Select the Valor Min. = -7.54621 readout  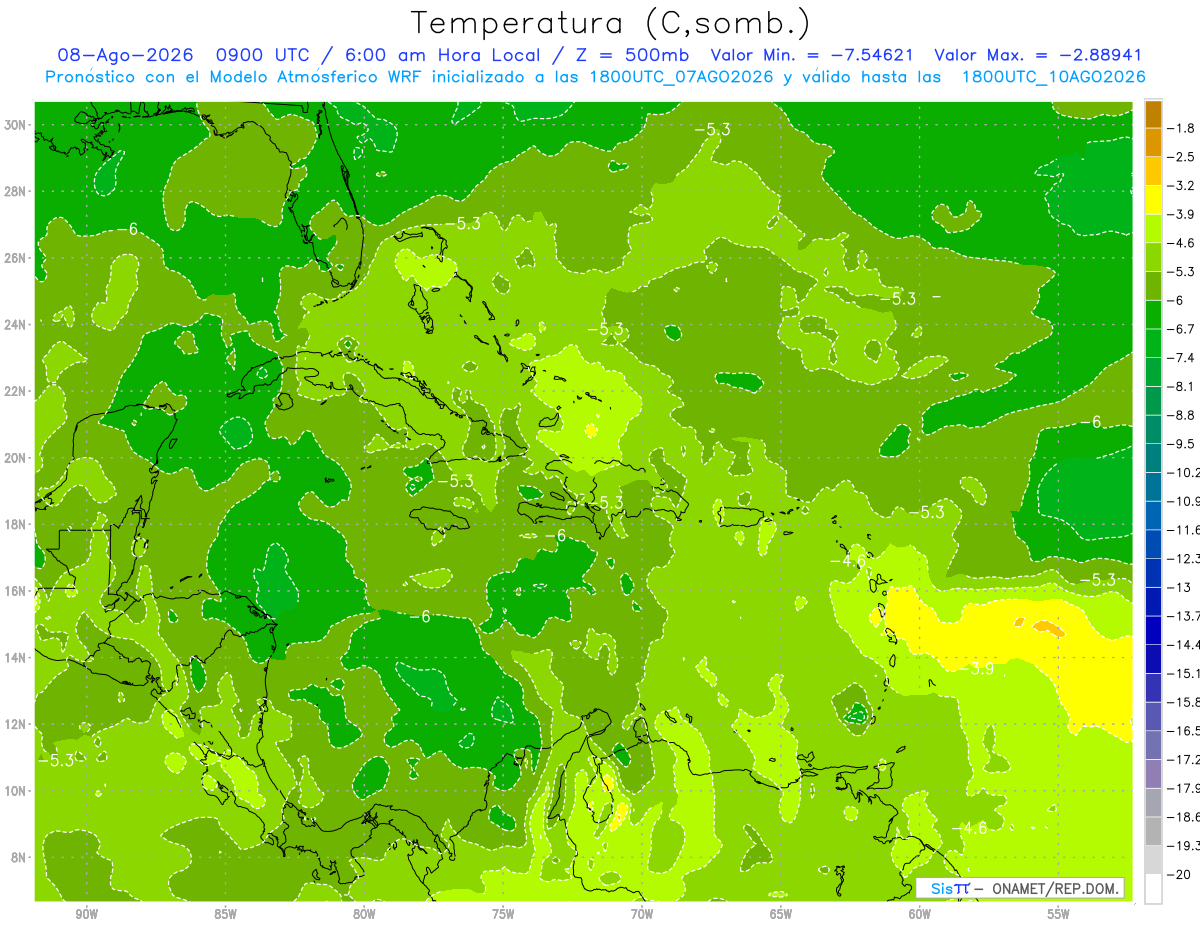click(x=814, y=55)
